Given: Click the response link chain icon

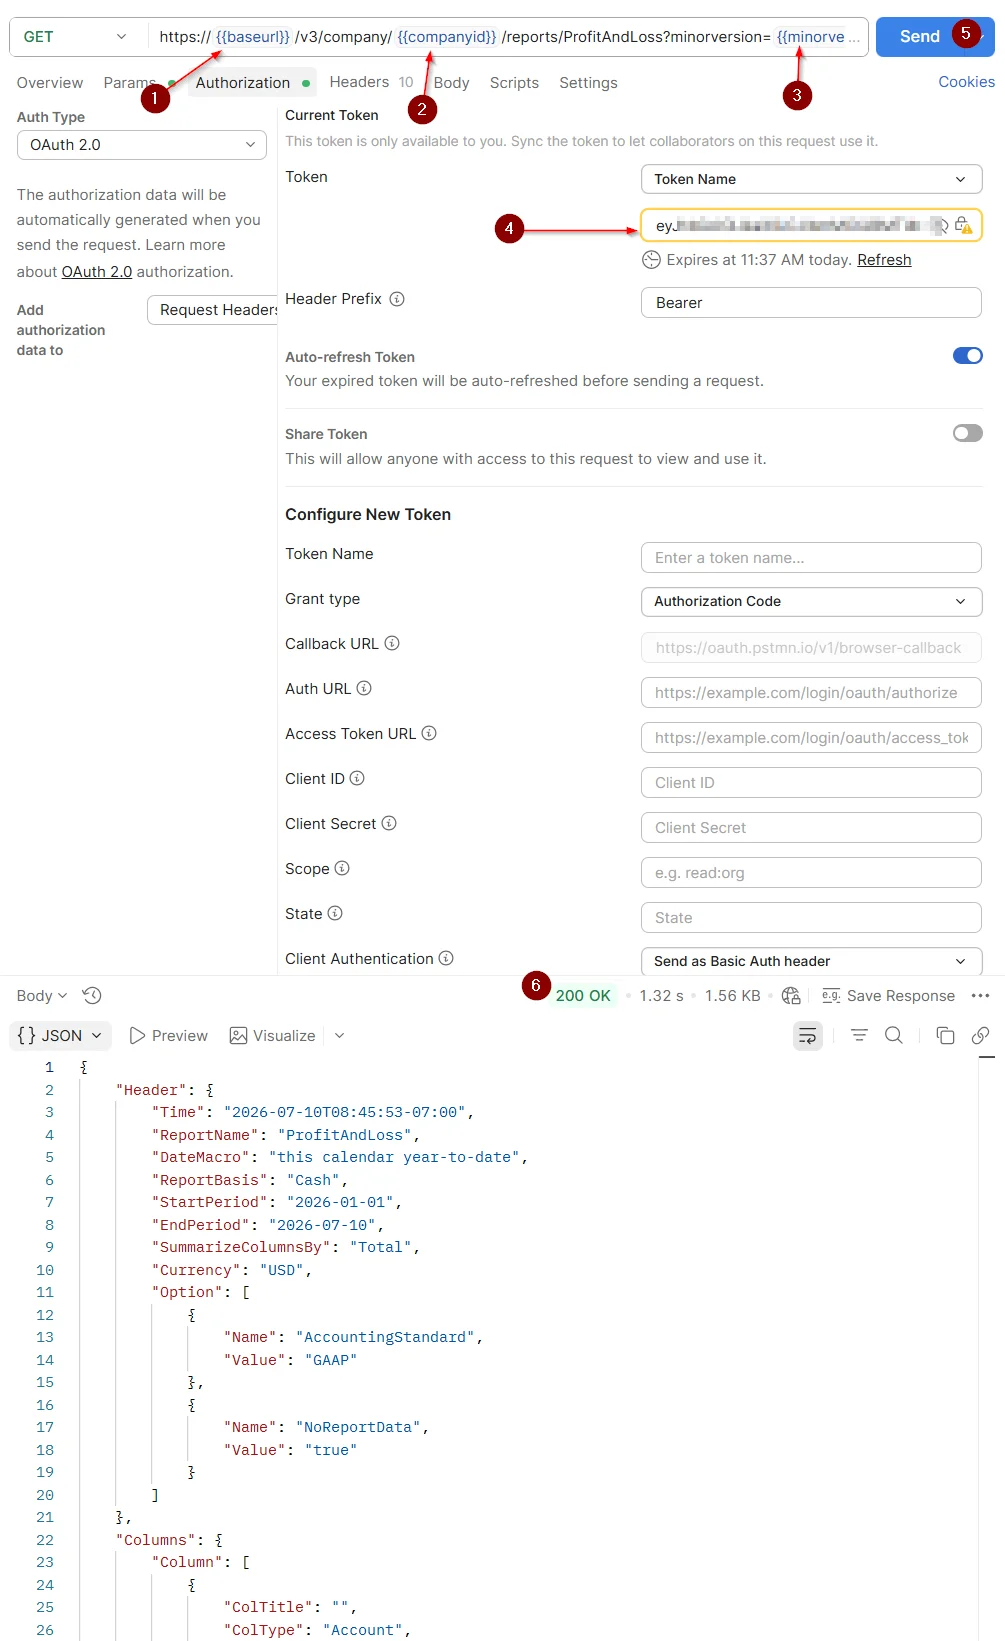Looking at the screenshot, I should click(981, 1035).
